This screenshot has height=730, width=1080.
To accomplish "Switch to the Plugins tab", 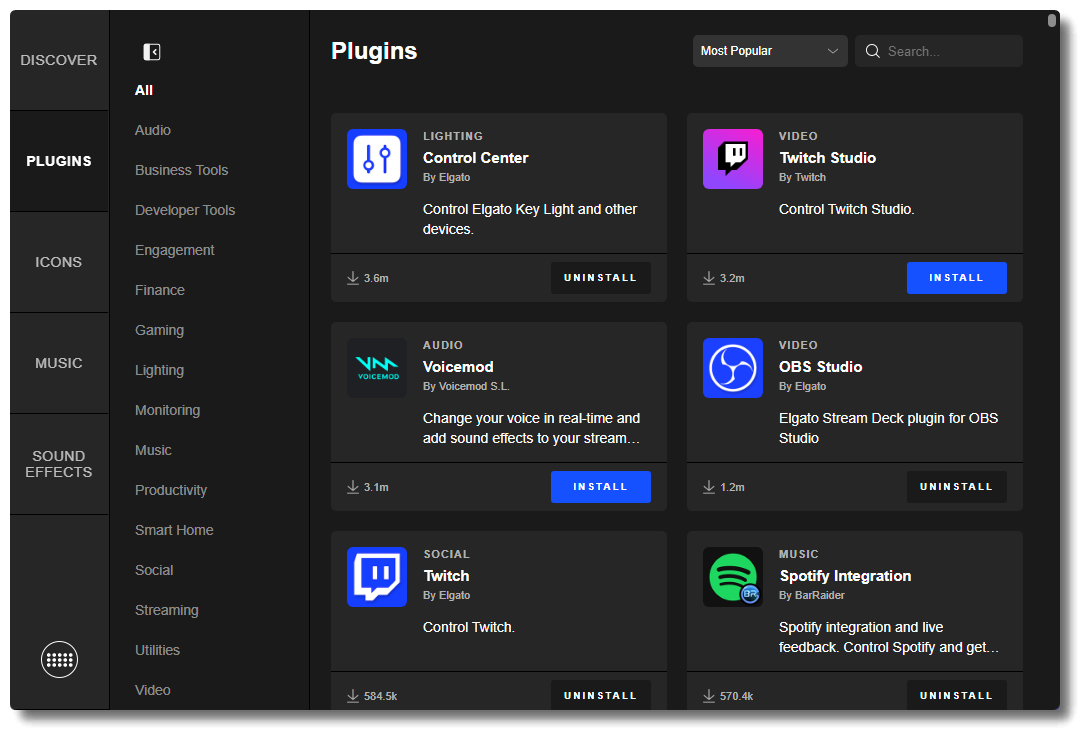I will click(59, 161).
